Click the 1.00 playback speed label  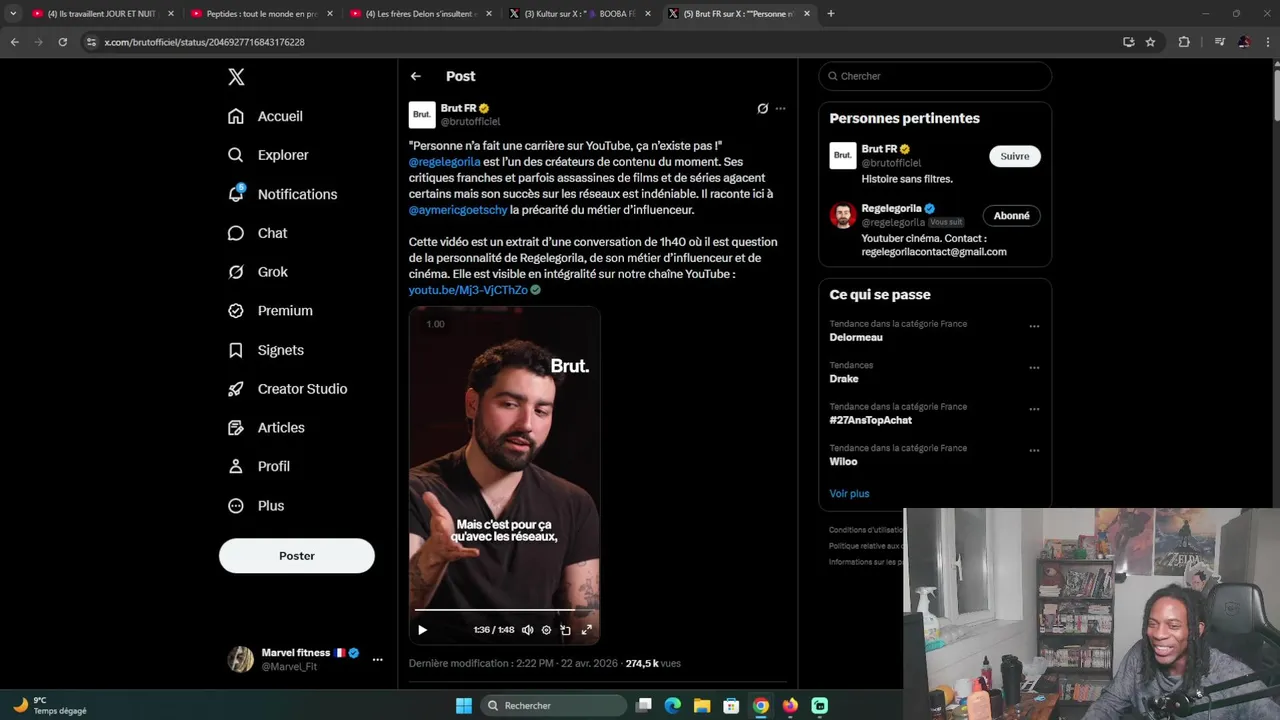pyautogui.click(x=435, y=324)
